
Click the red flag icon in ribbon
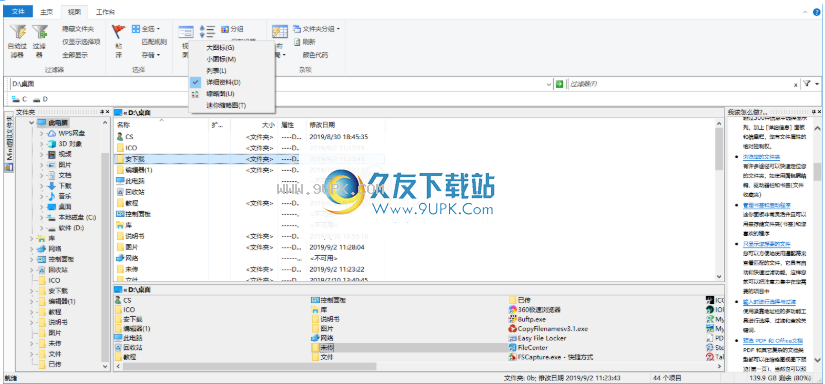pyautogui.click(x=119, y=32)
